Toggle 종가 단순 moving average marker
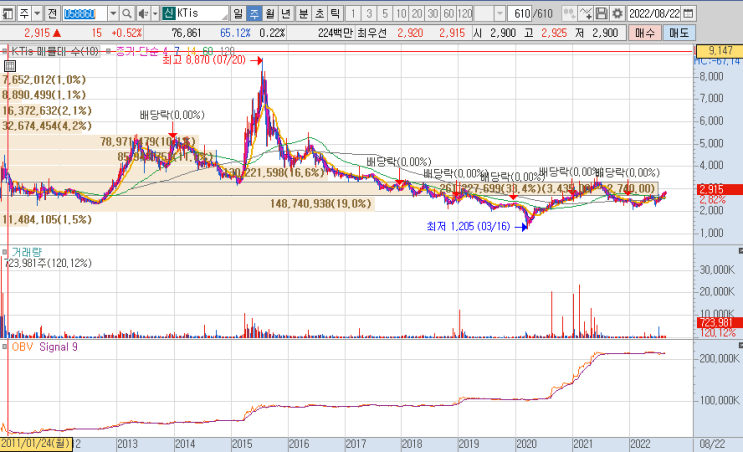Image resolution: width=743 pixels, height=452 pixels. [x=109, y=51]
